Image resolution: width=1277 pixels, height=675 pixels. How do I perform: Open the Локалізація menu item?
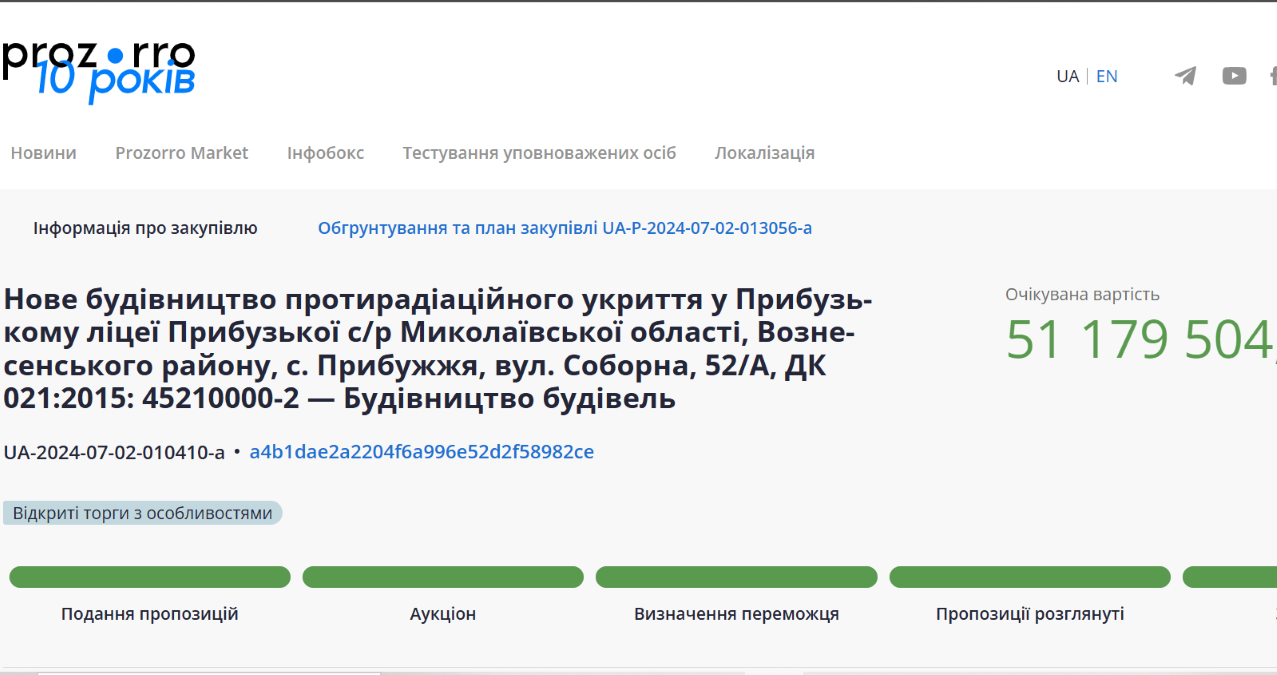pos(764,153)
